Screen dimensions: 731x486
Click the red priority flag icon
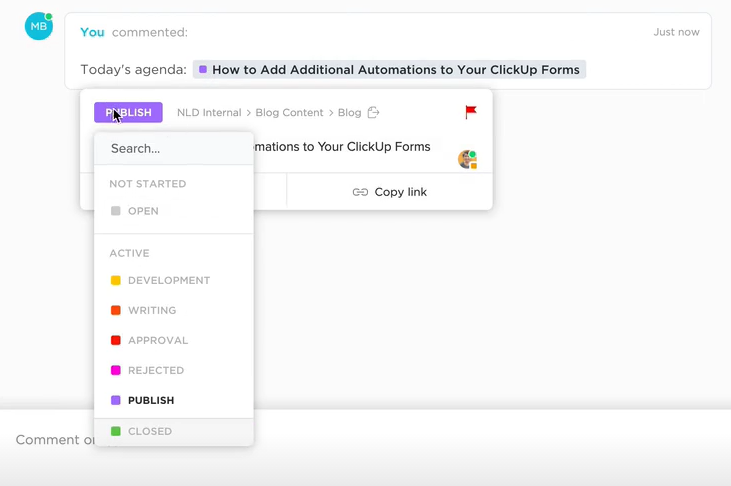[471, 112]
